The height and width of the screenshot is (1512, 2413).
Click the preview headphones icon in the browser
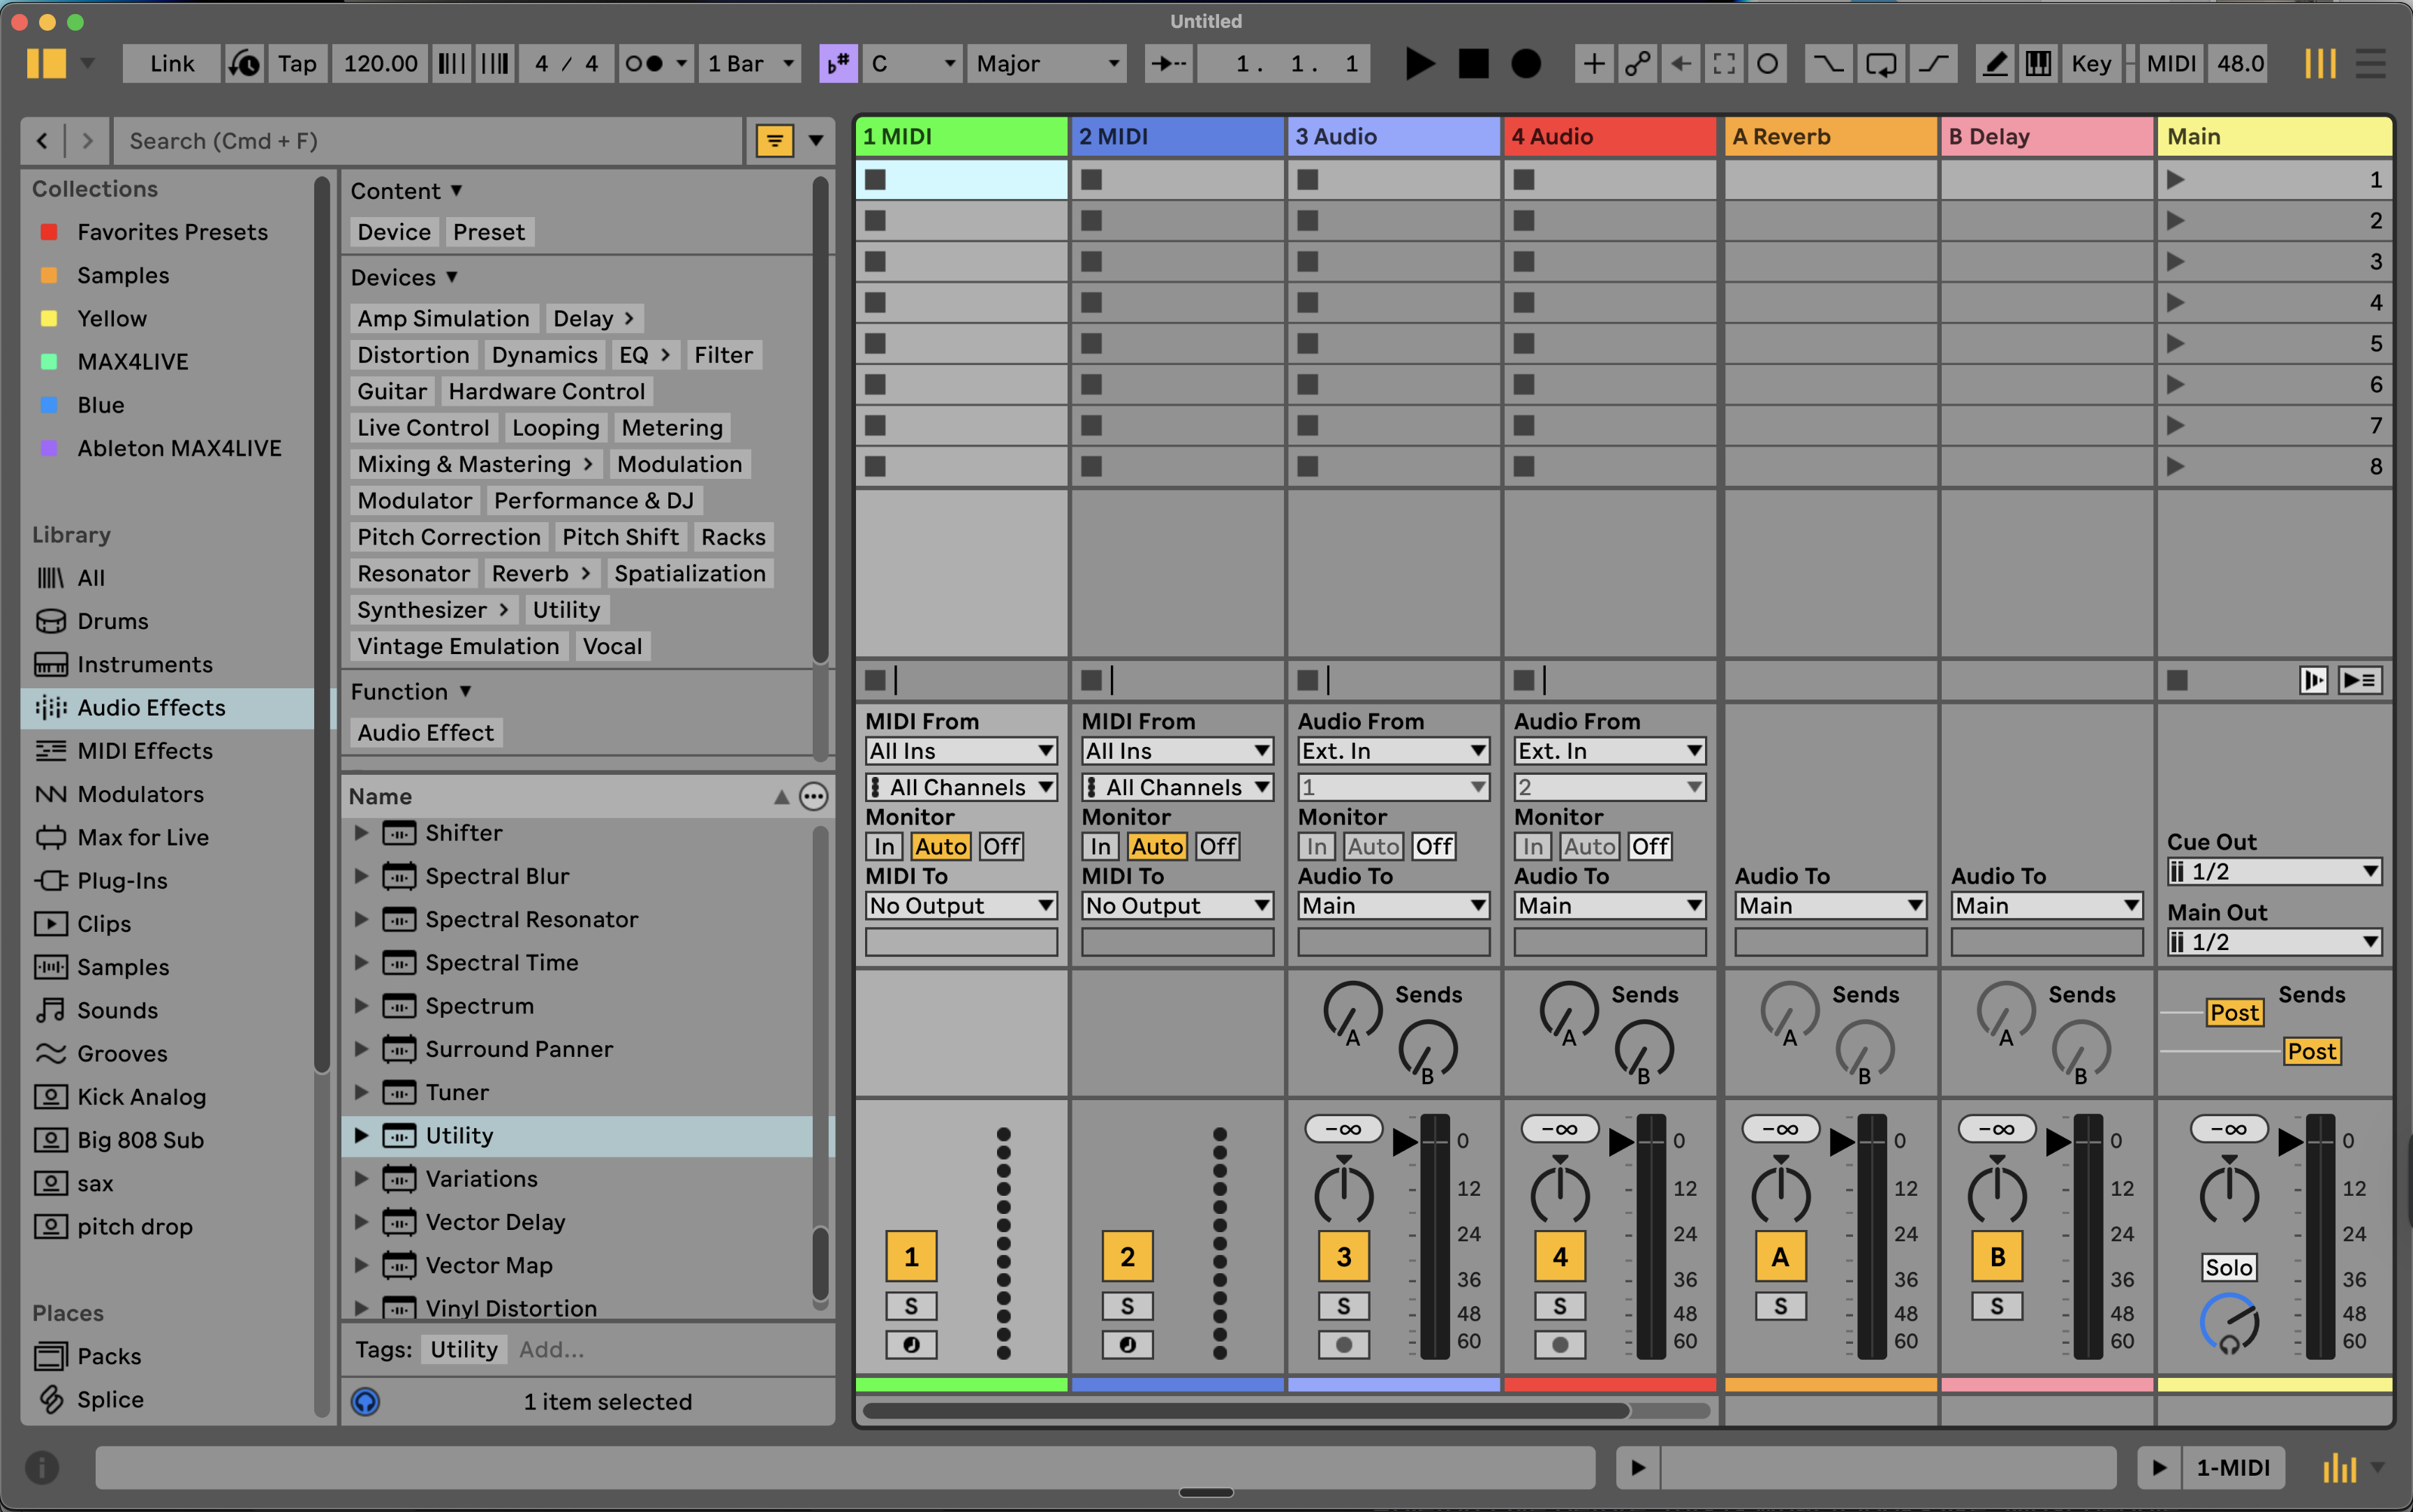(x=366, y=1402)
